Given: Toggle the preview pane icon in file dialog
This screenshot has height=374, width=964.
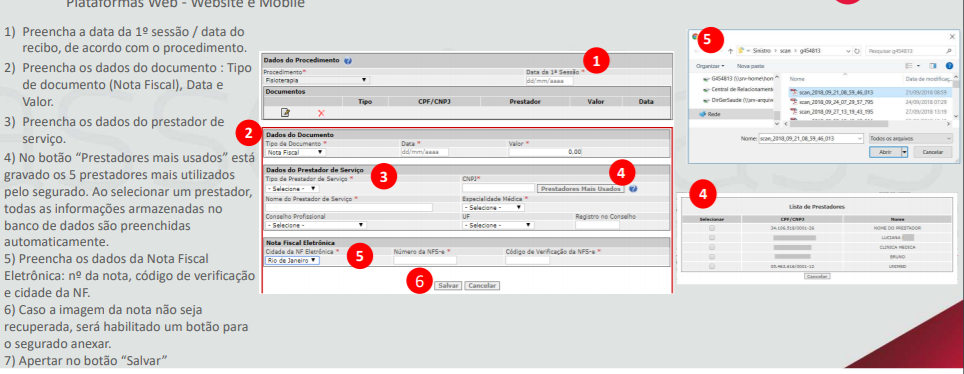Looking at the screenshot, I should [933, 65].
